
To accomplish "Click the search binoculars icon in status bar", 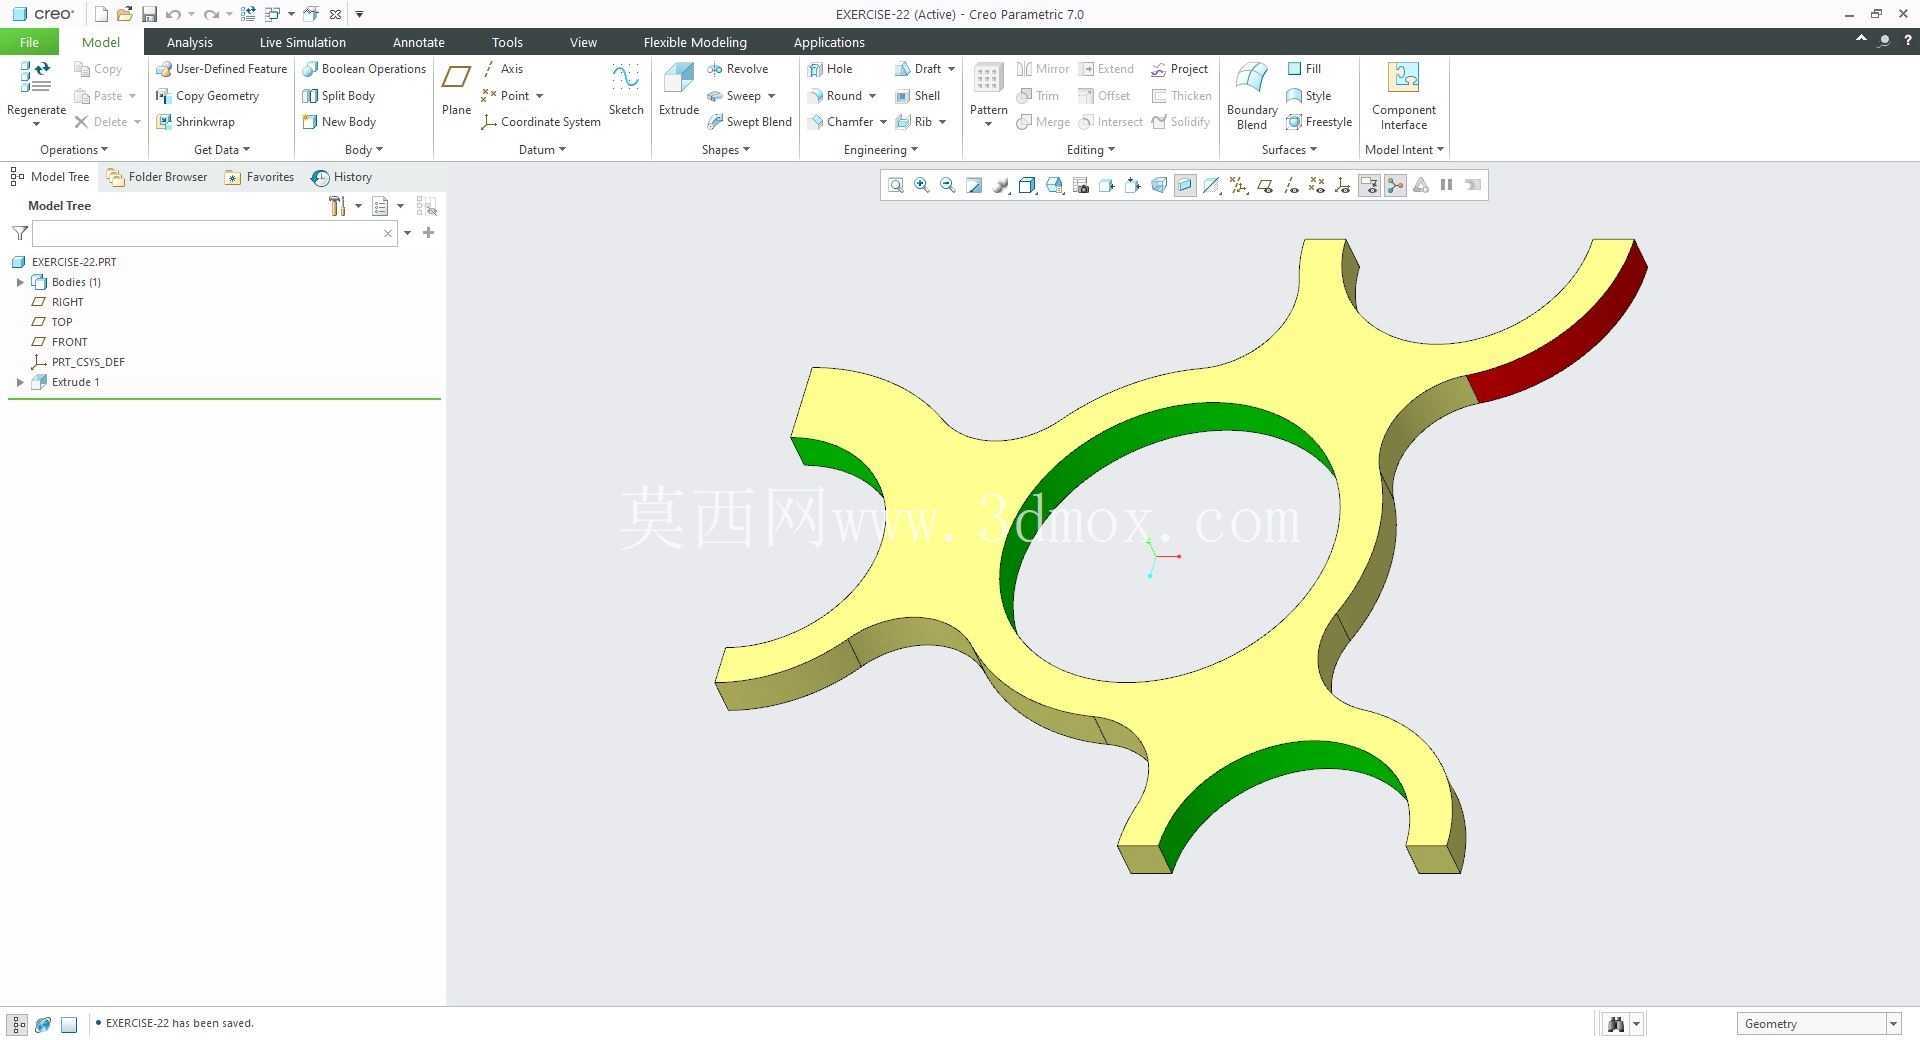I will tap(1615, 1024).
